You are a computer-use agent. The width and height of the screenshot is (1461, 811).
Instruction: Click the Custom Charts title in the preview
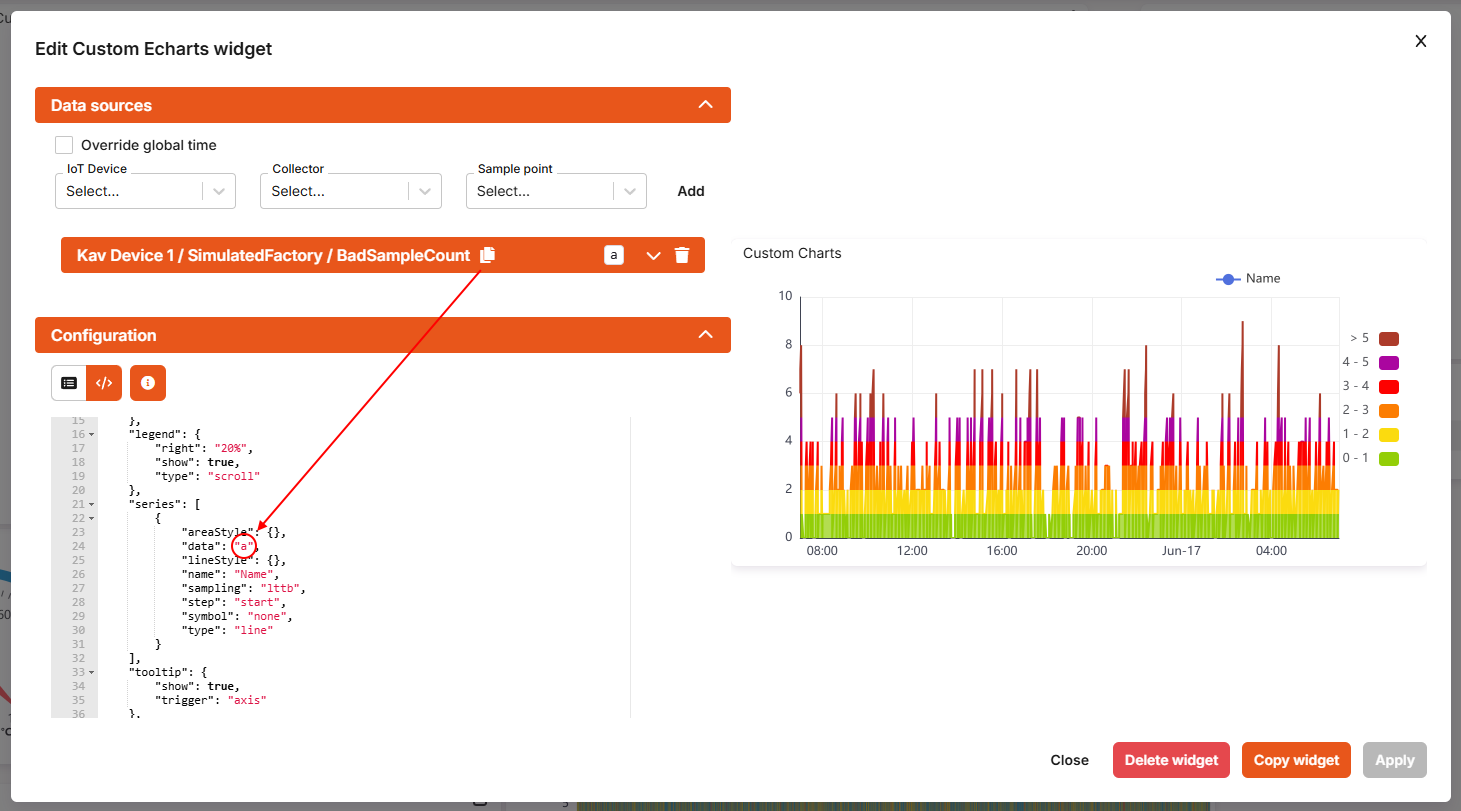792,253
